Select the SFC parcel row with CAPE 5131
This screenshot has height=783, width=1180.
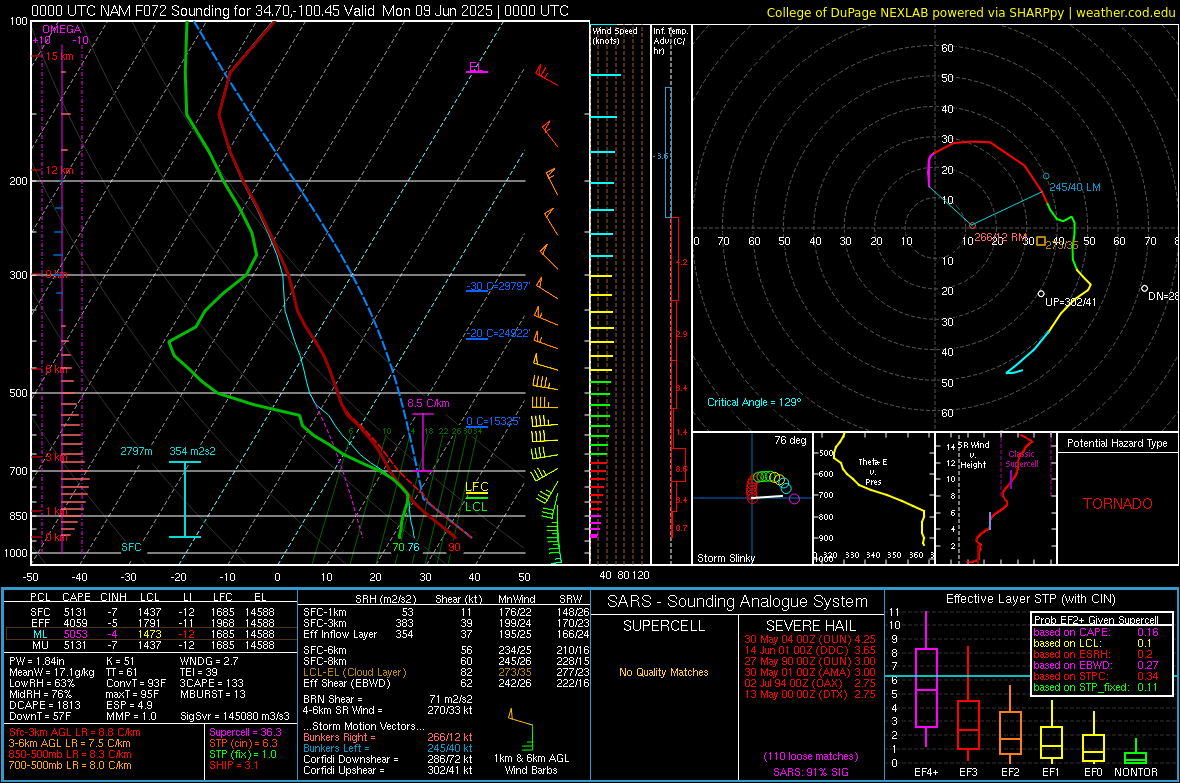(x=151, y=612)
